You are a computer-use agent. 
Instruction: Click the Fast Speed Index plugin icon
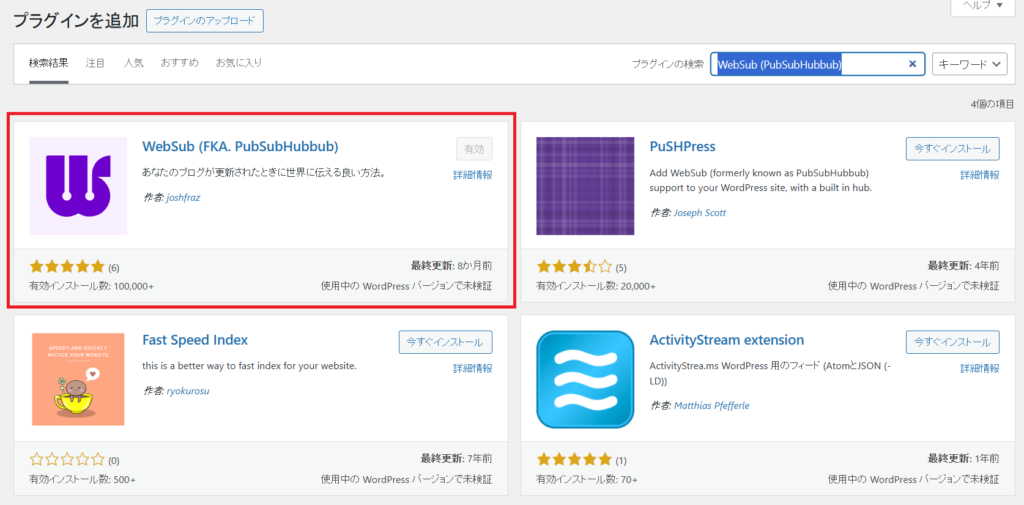tap(78, 379)
